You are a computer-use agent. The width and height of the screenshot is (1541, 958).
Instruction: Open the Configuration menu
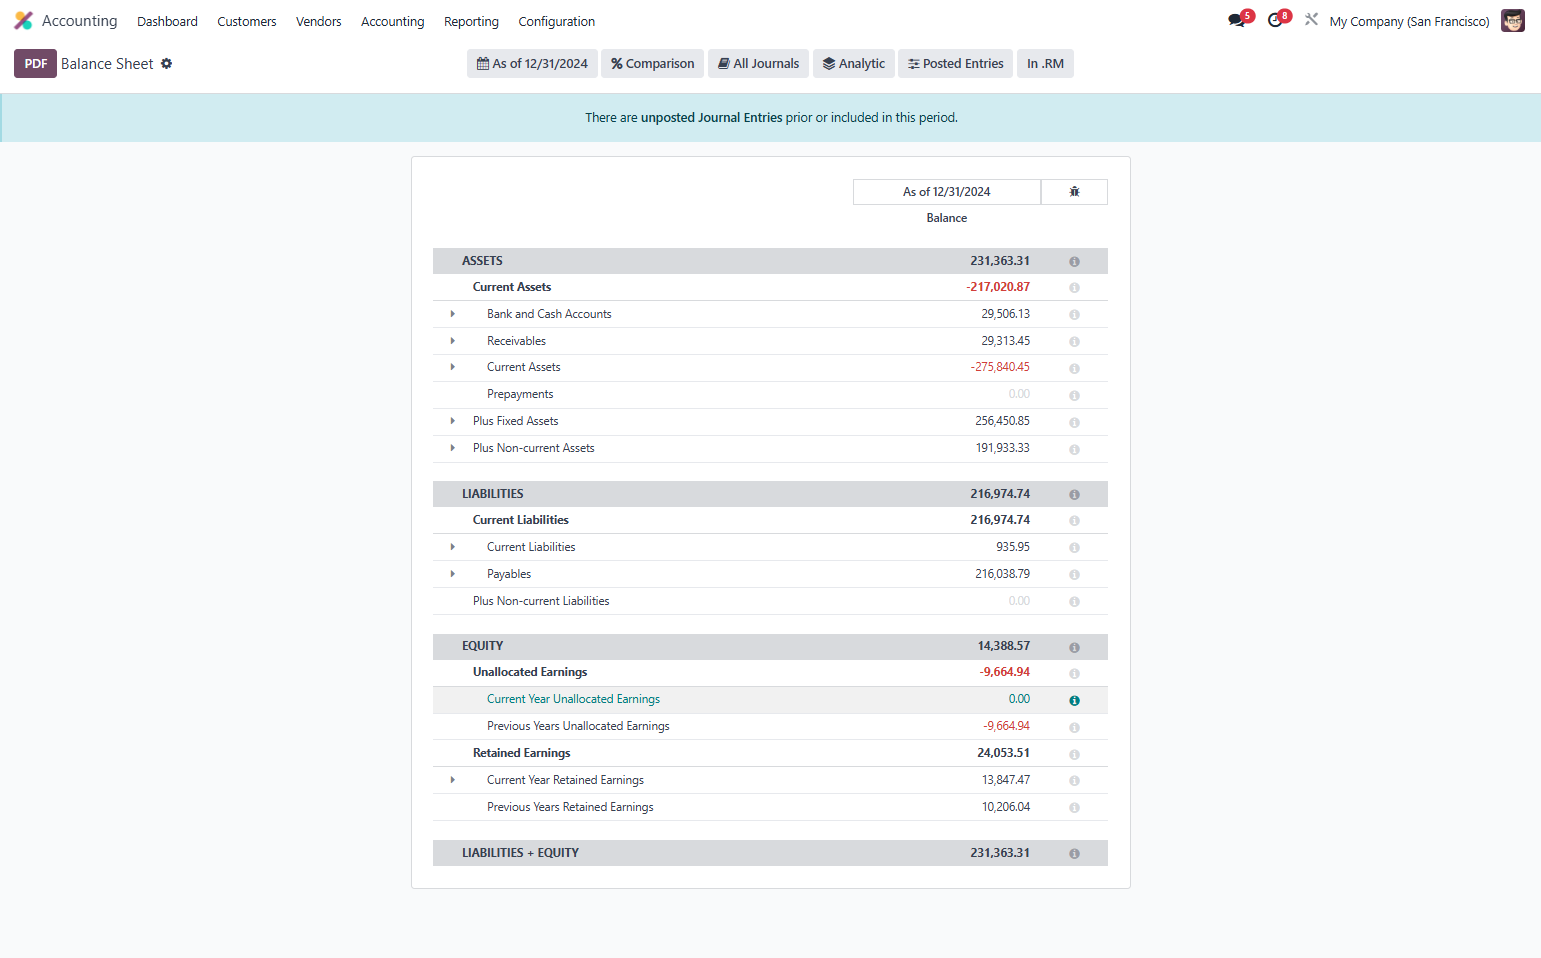click(x=557, y=21)
